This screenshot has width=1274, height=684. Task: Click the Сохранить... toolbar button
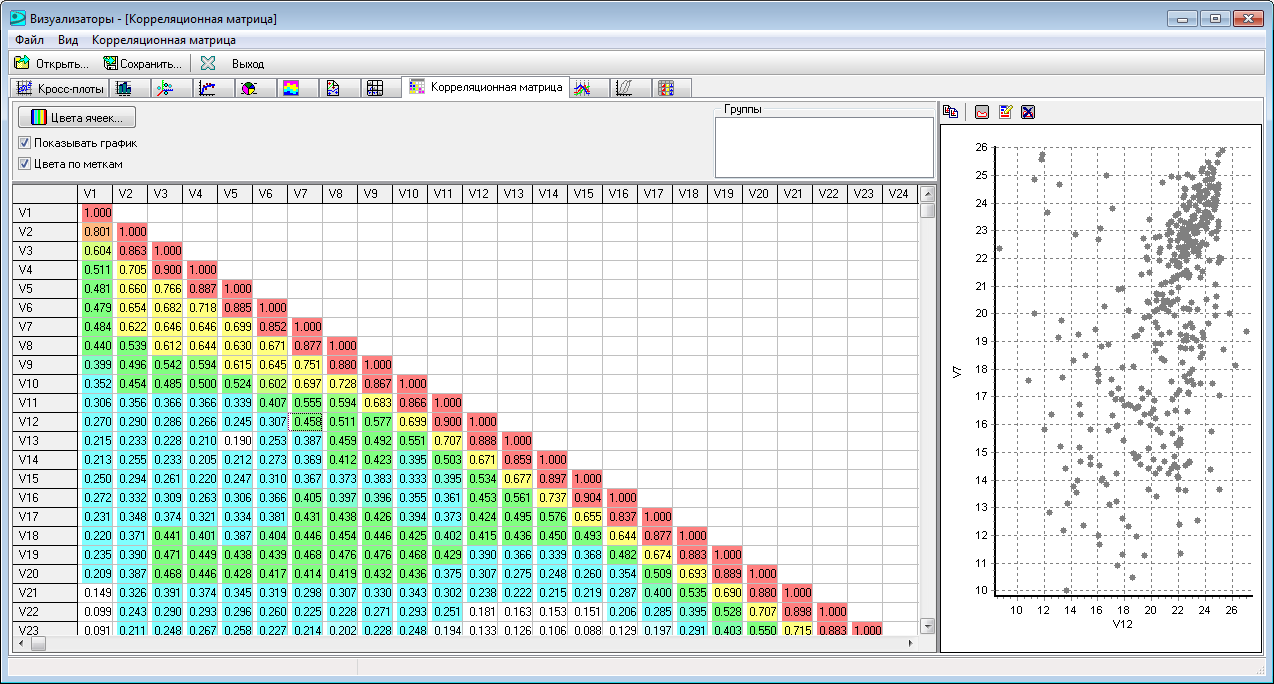point(144,63)
